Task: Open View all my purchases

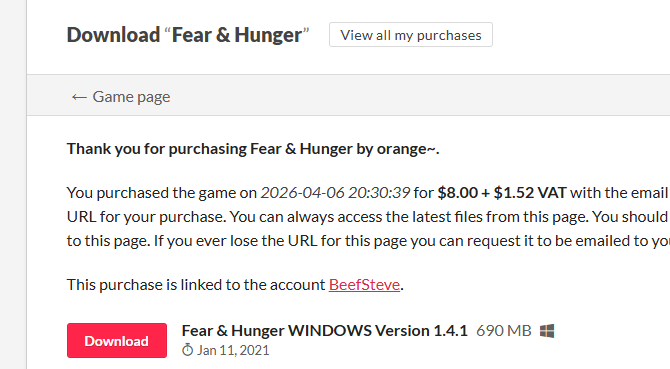Action: click(411, 35)
